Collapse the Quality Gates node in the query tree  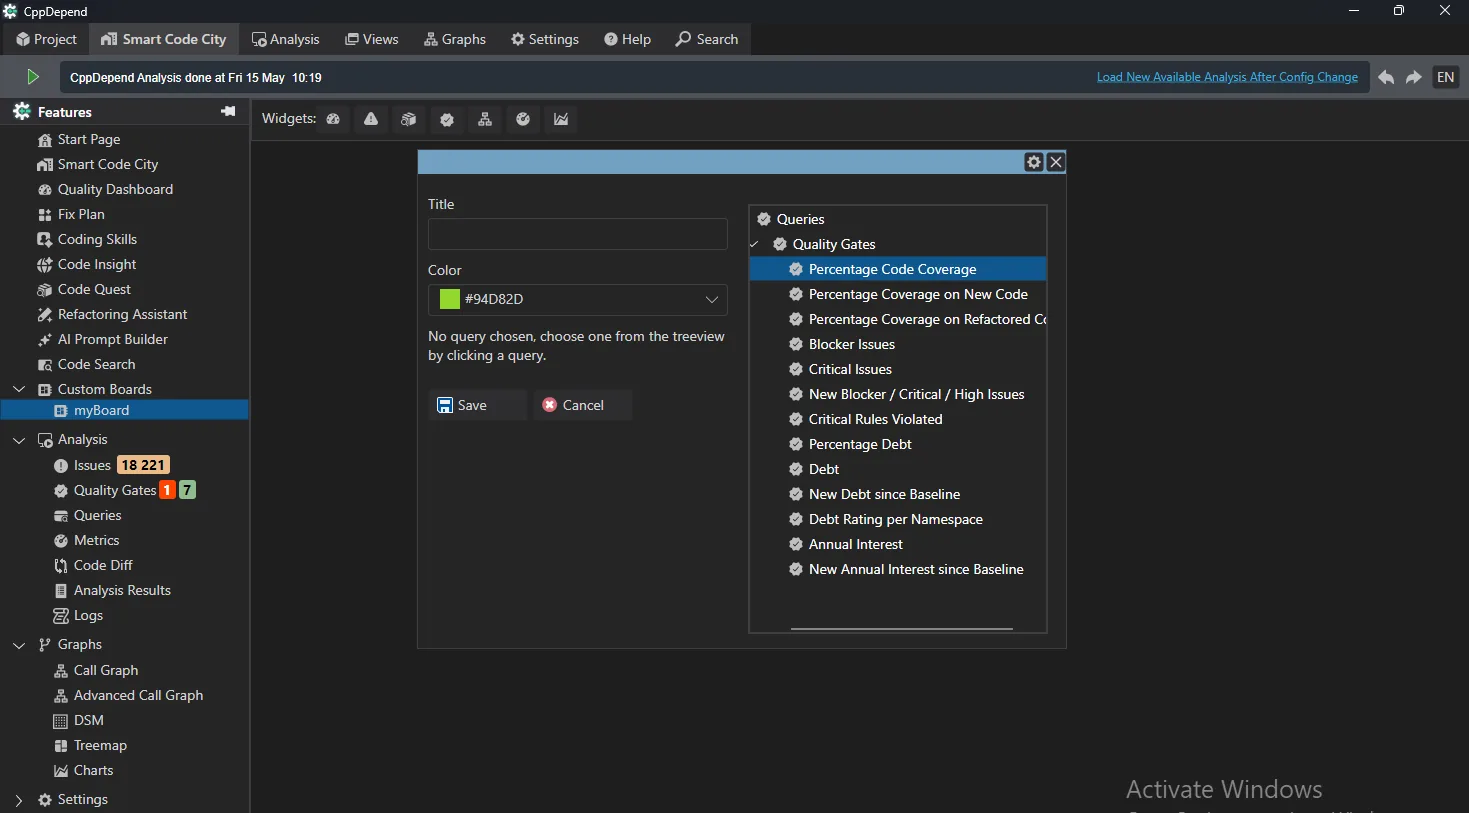point(755,244)
